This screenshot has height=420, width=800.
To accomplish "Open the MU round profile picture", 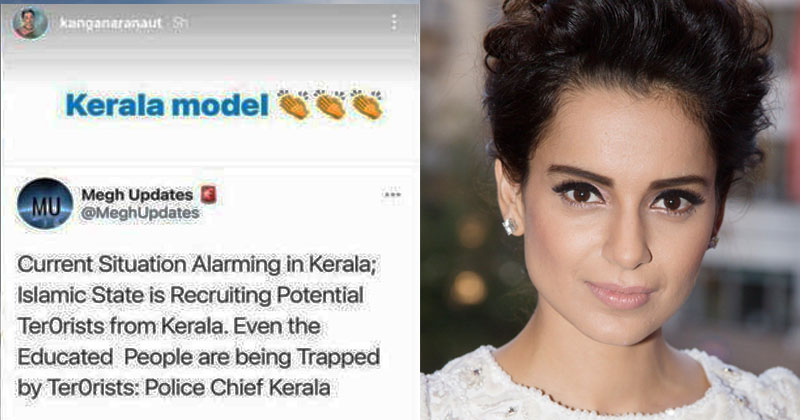I will (45, 204).
